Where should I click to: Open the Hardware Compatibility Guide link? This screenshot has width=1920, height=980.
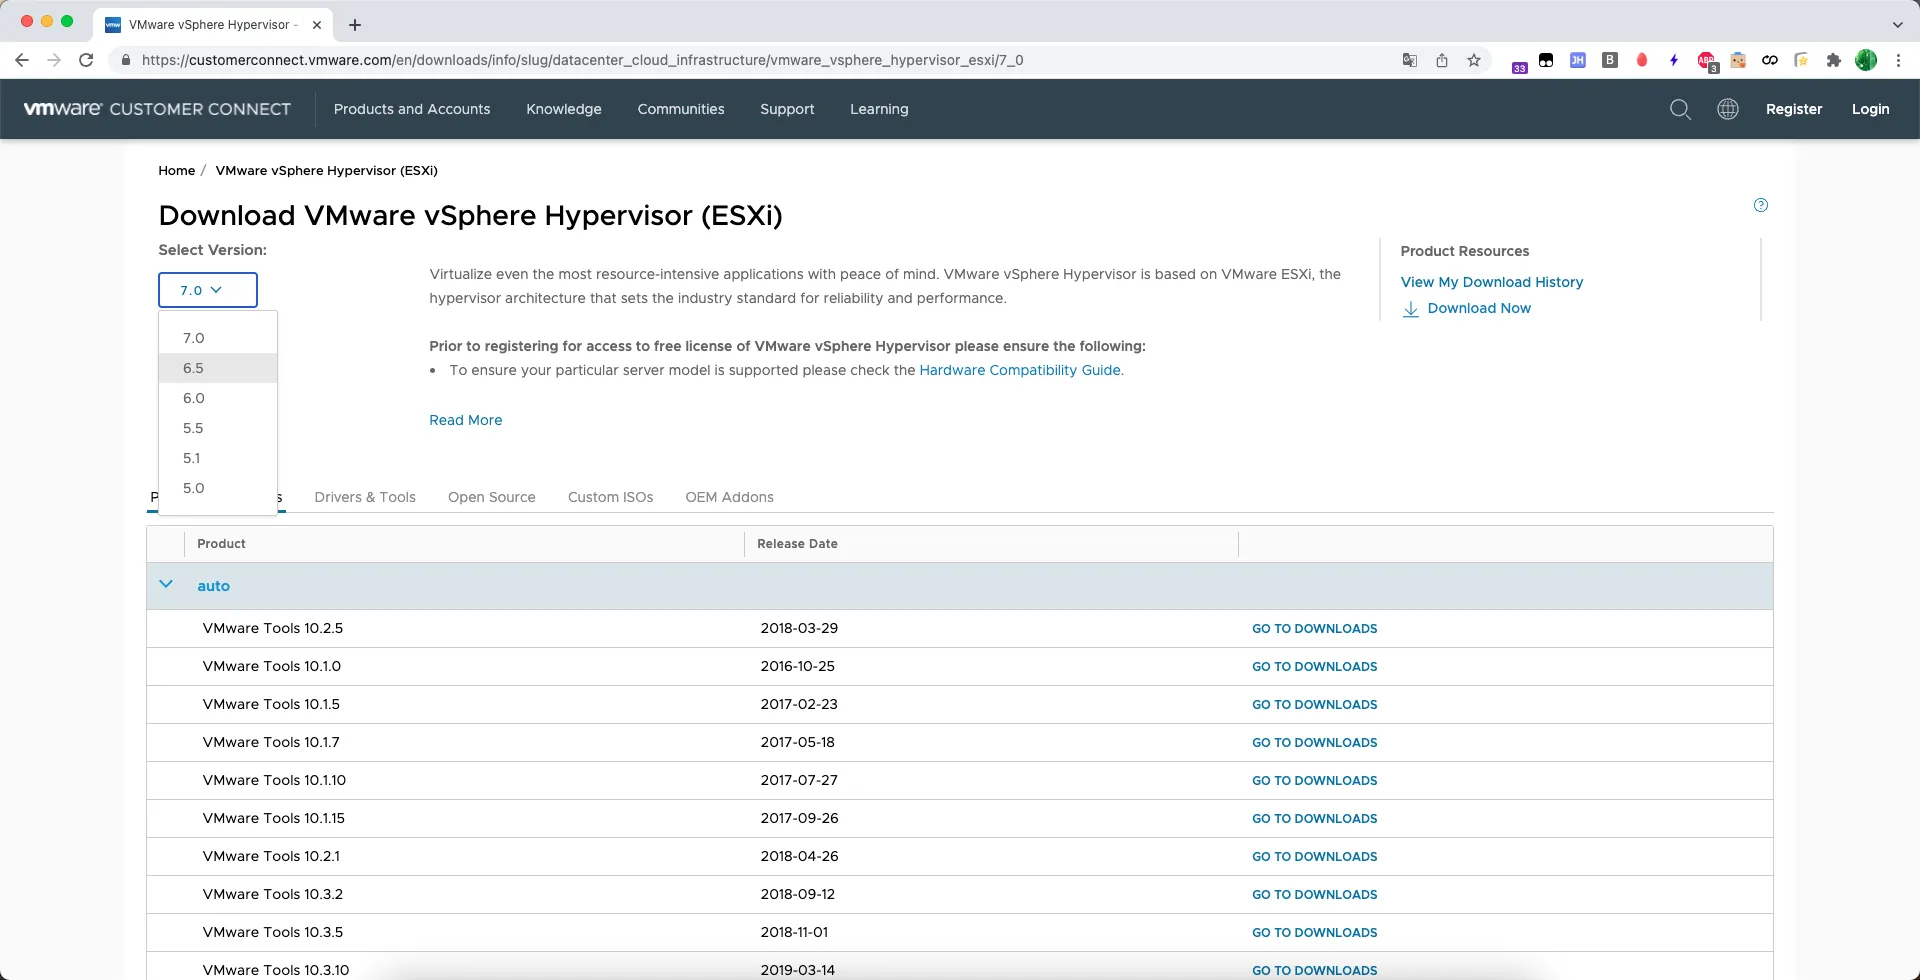pyautogui.click(x=1020, y=370)
